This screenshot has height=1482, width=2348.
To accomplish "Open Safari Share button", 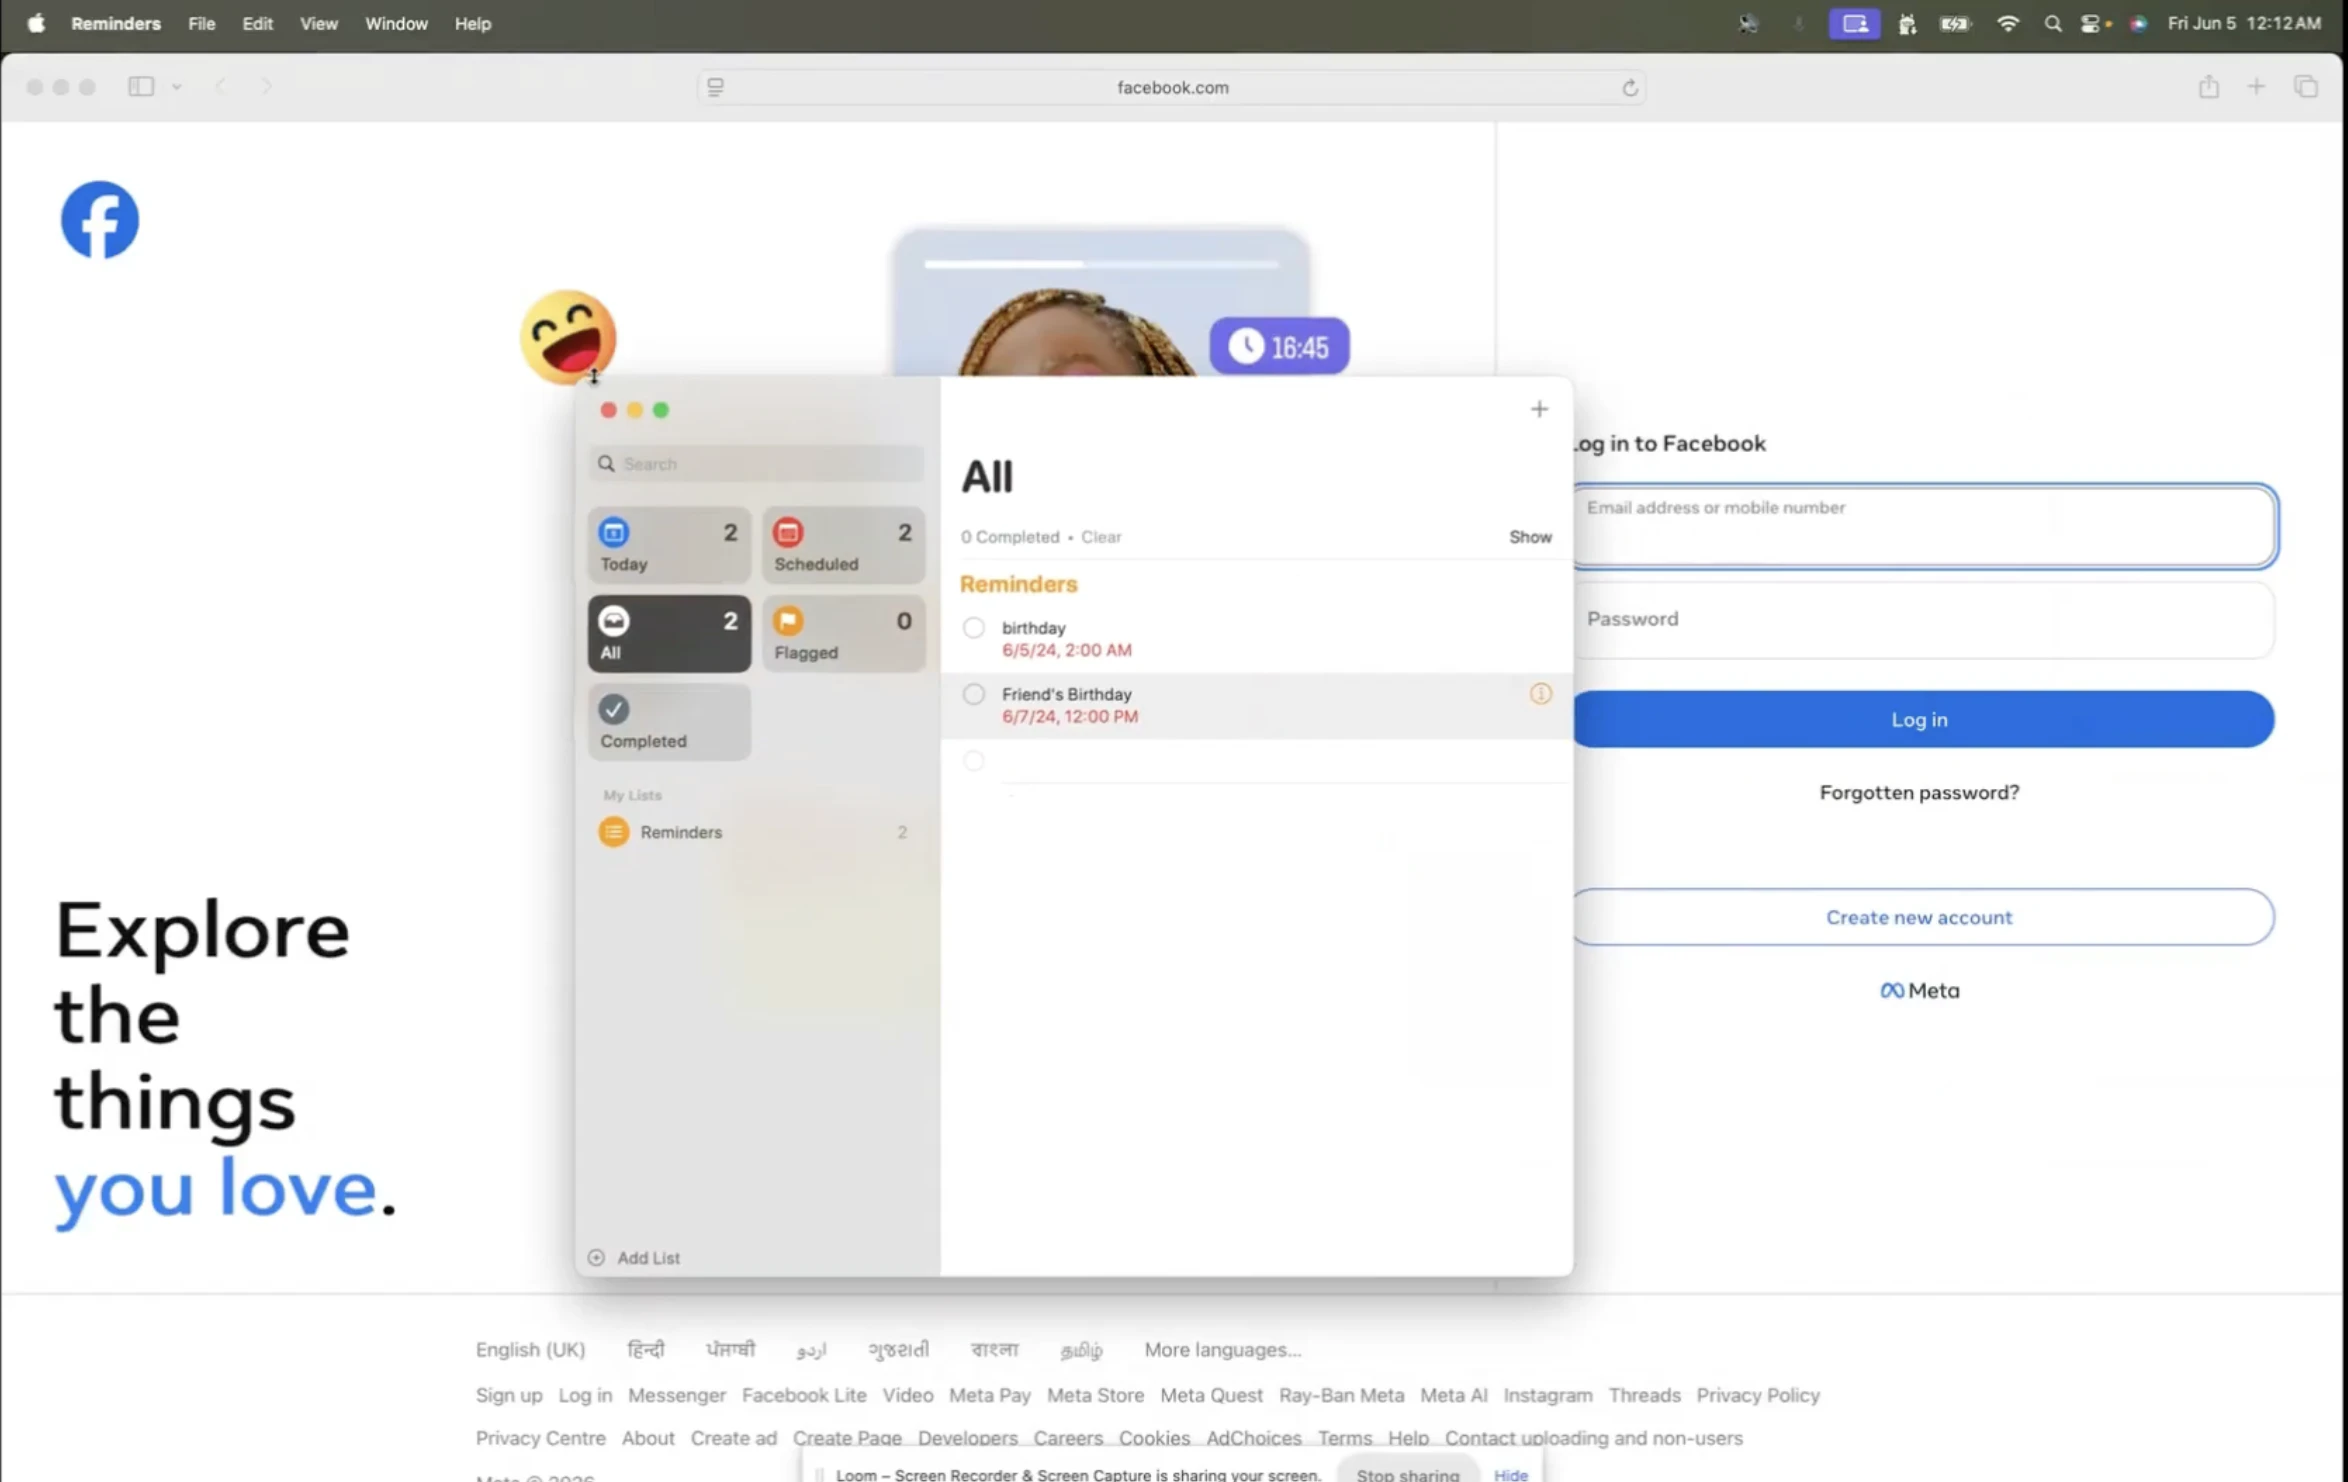I will coord(2208,87).
